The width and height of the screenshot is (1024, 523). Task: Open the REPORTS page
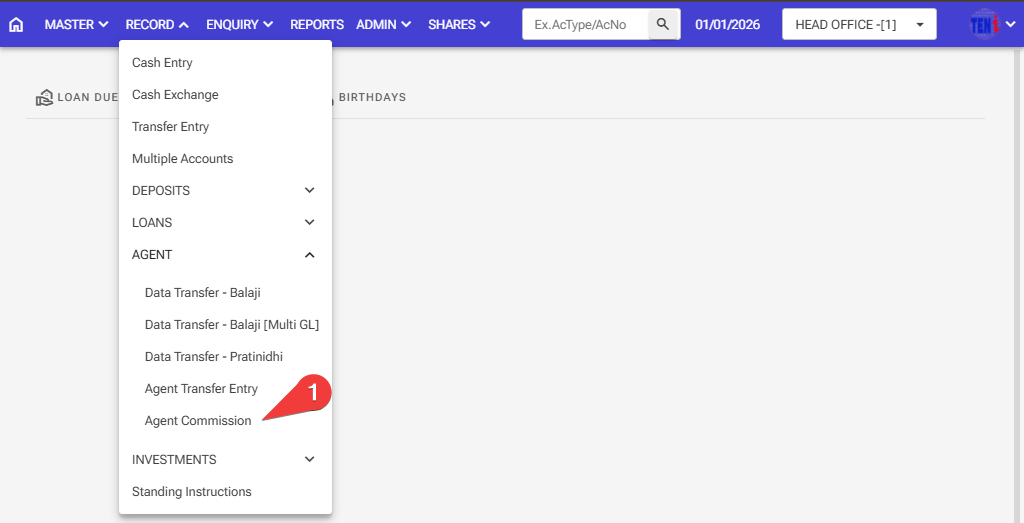pos(317,24)
